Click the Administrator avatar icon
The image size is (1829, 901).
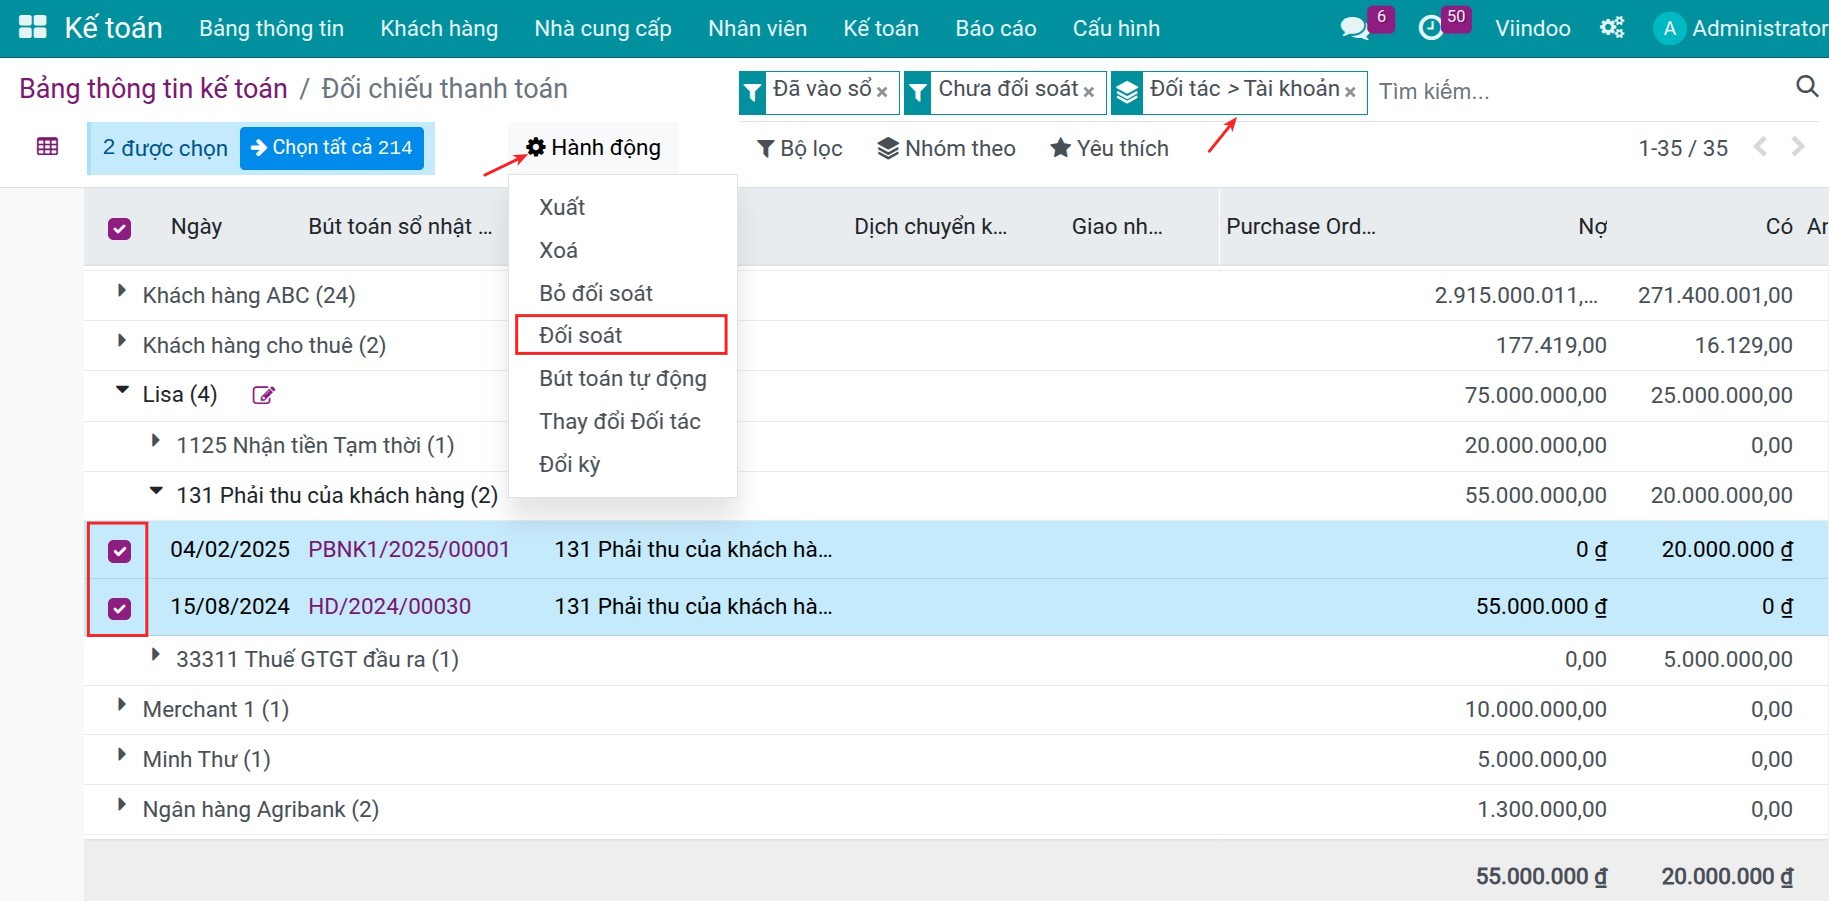pyautogui.click(x=1668, y=28)
